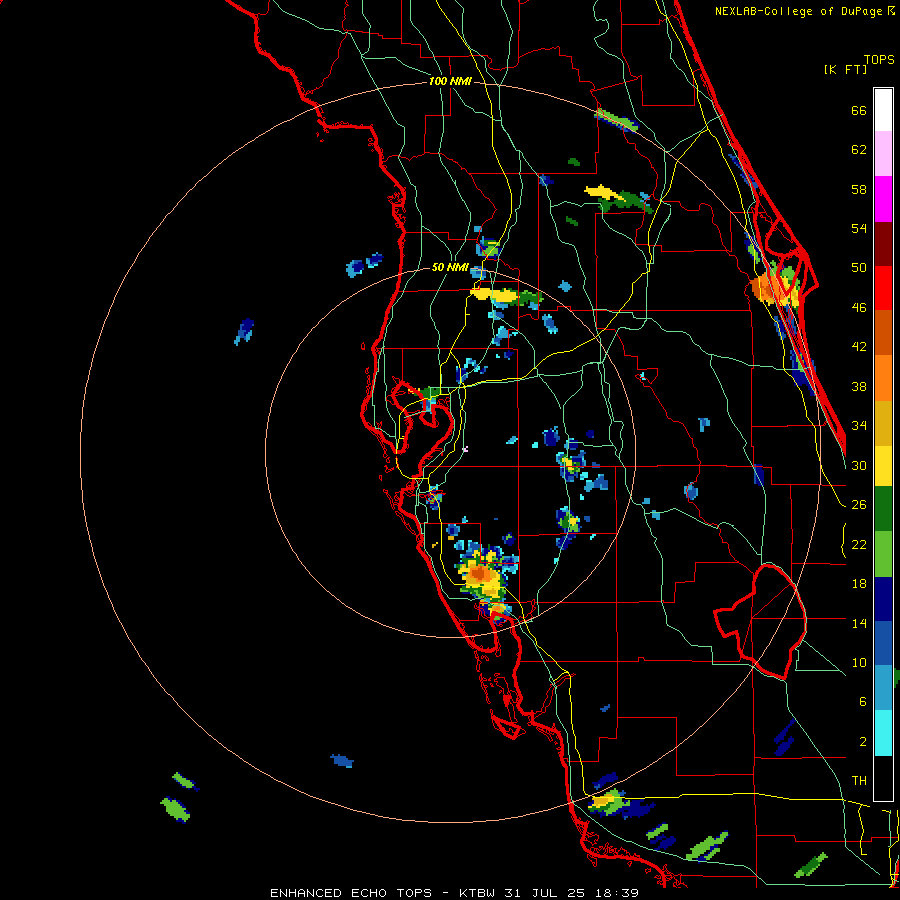Click the "NEXLAB-College of DuPage" credit text
900x900 pixels.
(798, 11)
